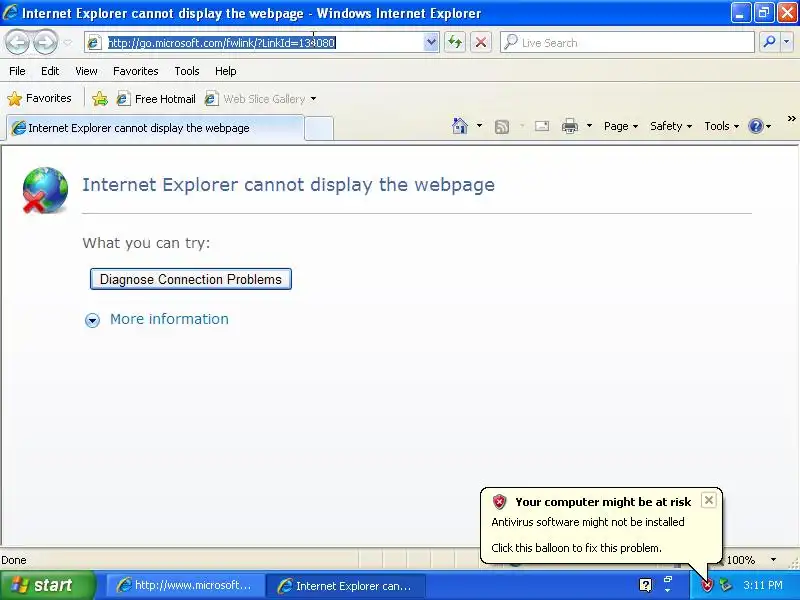Open a new blank tab

pos(319,128)
